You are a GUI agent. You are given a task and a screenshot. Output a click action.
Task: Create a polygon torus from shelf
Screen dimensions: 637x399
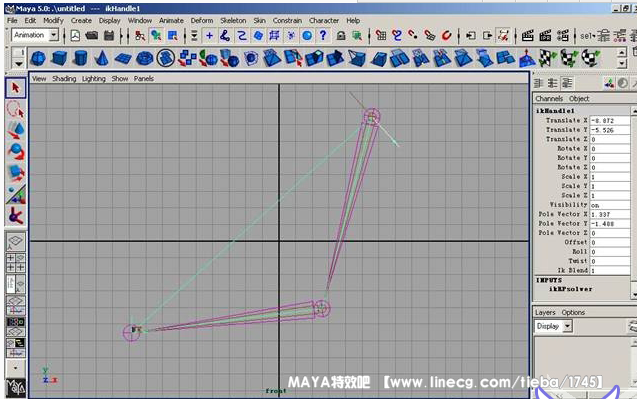point(144,58)
